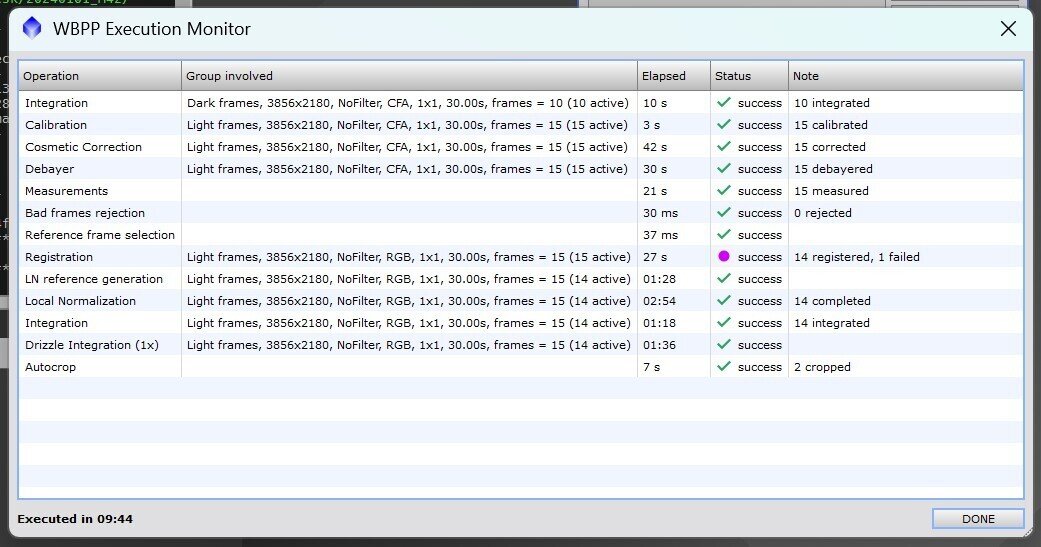Click the 02:54 elapsed time
1041x547 pixels.
[659, 301]
